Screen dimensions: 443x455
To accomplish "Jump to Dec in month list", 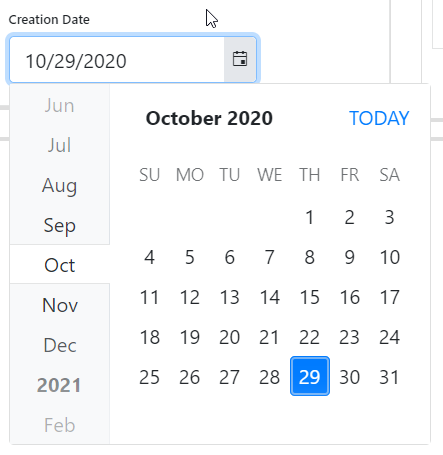I will [60, 345].
